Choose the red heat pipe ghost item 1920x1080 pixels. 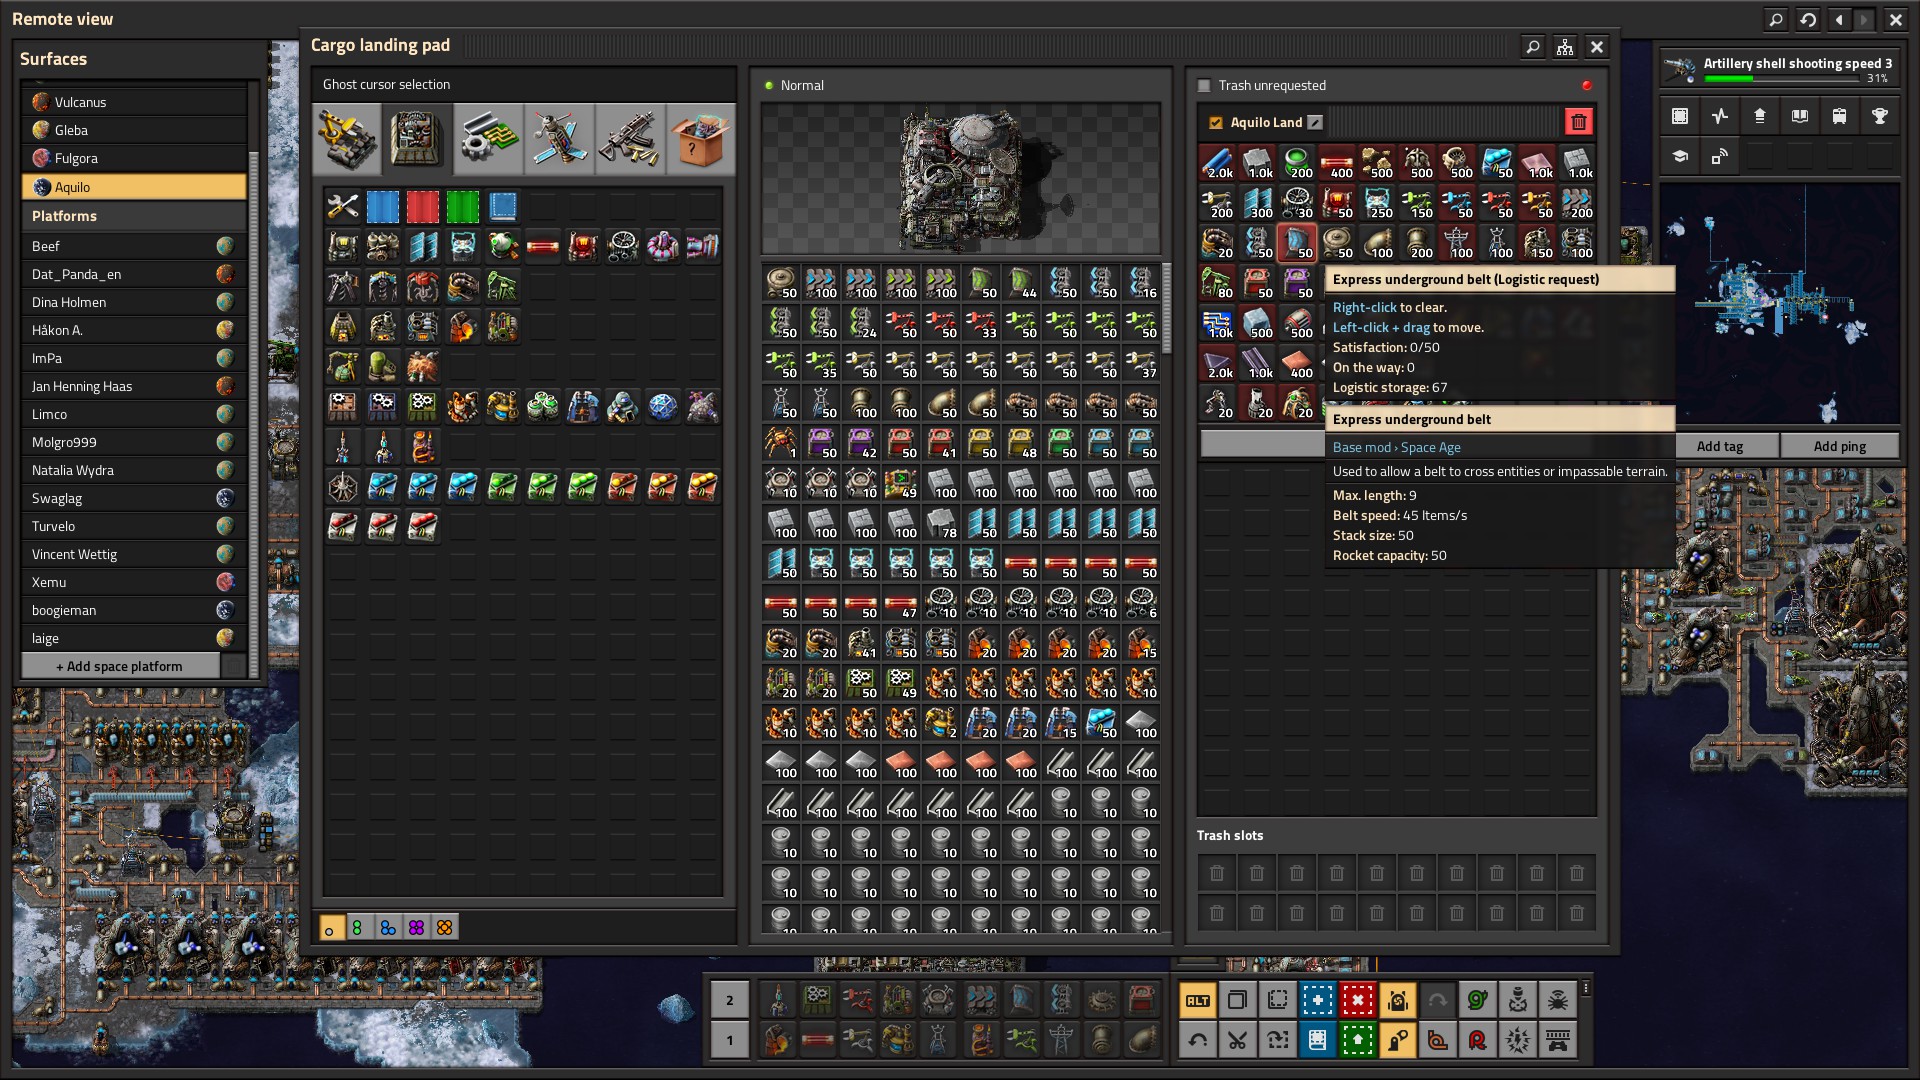542,246
